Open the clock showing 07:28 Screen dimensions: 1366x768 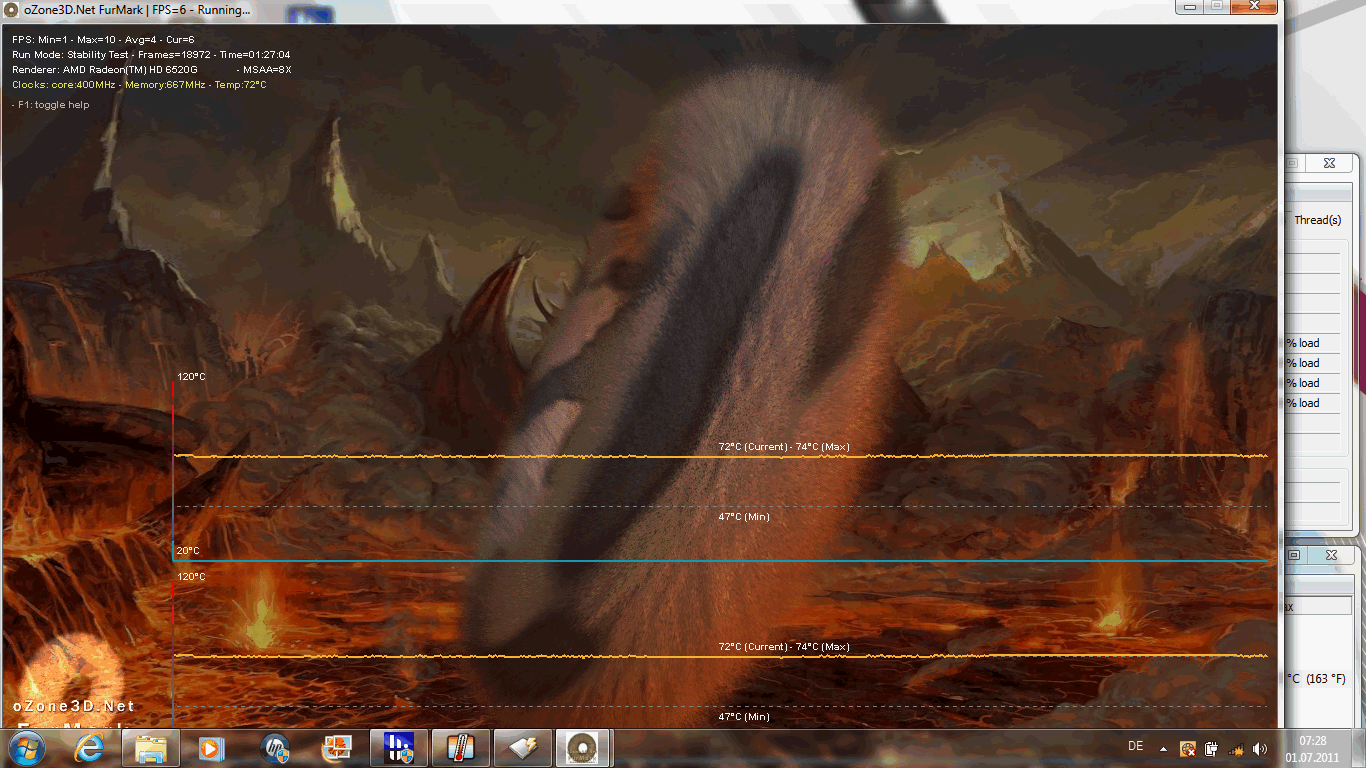point(1313,748)
